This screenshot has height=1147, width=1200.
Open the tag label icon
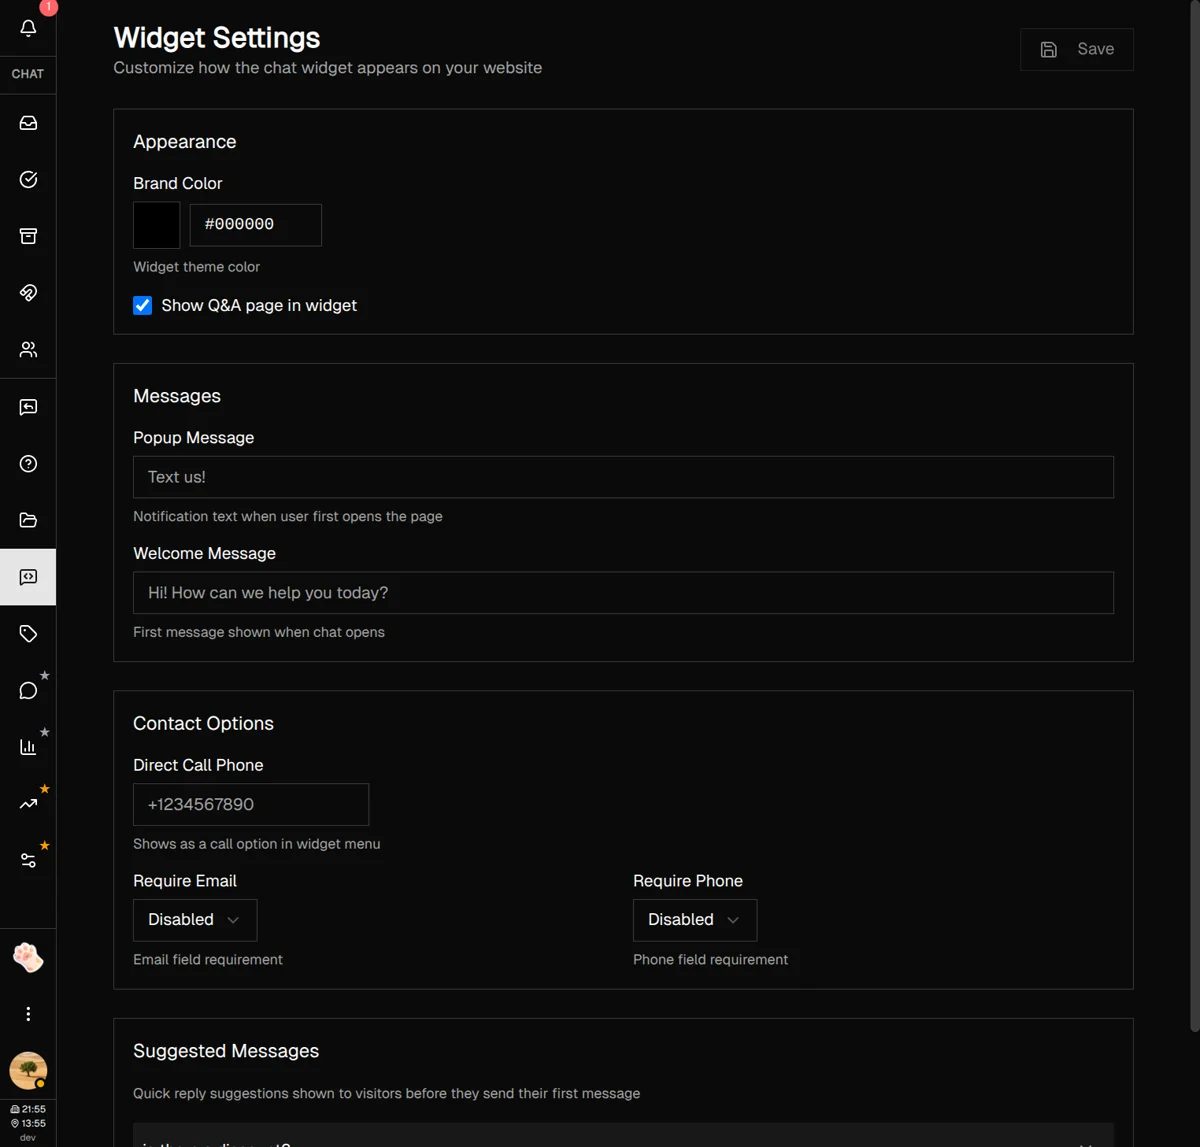[x=28, y=632]
